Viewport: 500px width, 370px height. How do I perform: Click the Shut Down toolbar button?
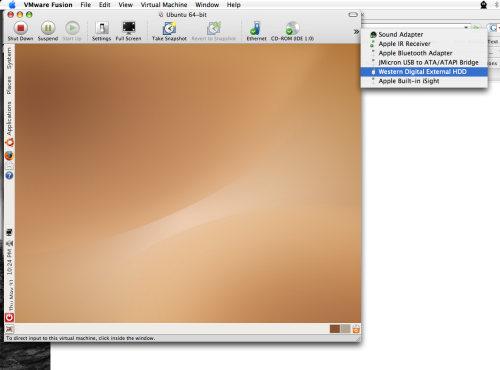click(x=20, y=31)
